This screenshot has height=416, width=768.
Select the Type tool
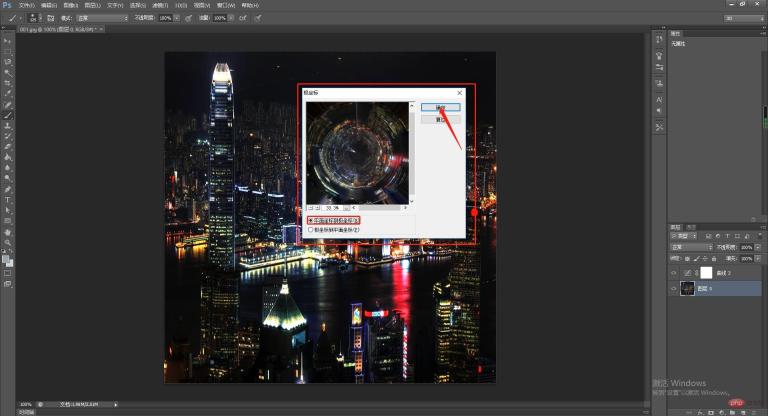8,199
